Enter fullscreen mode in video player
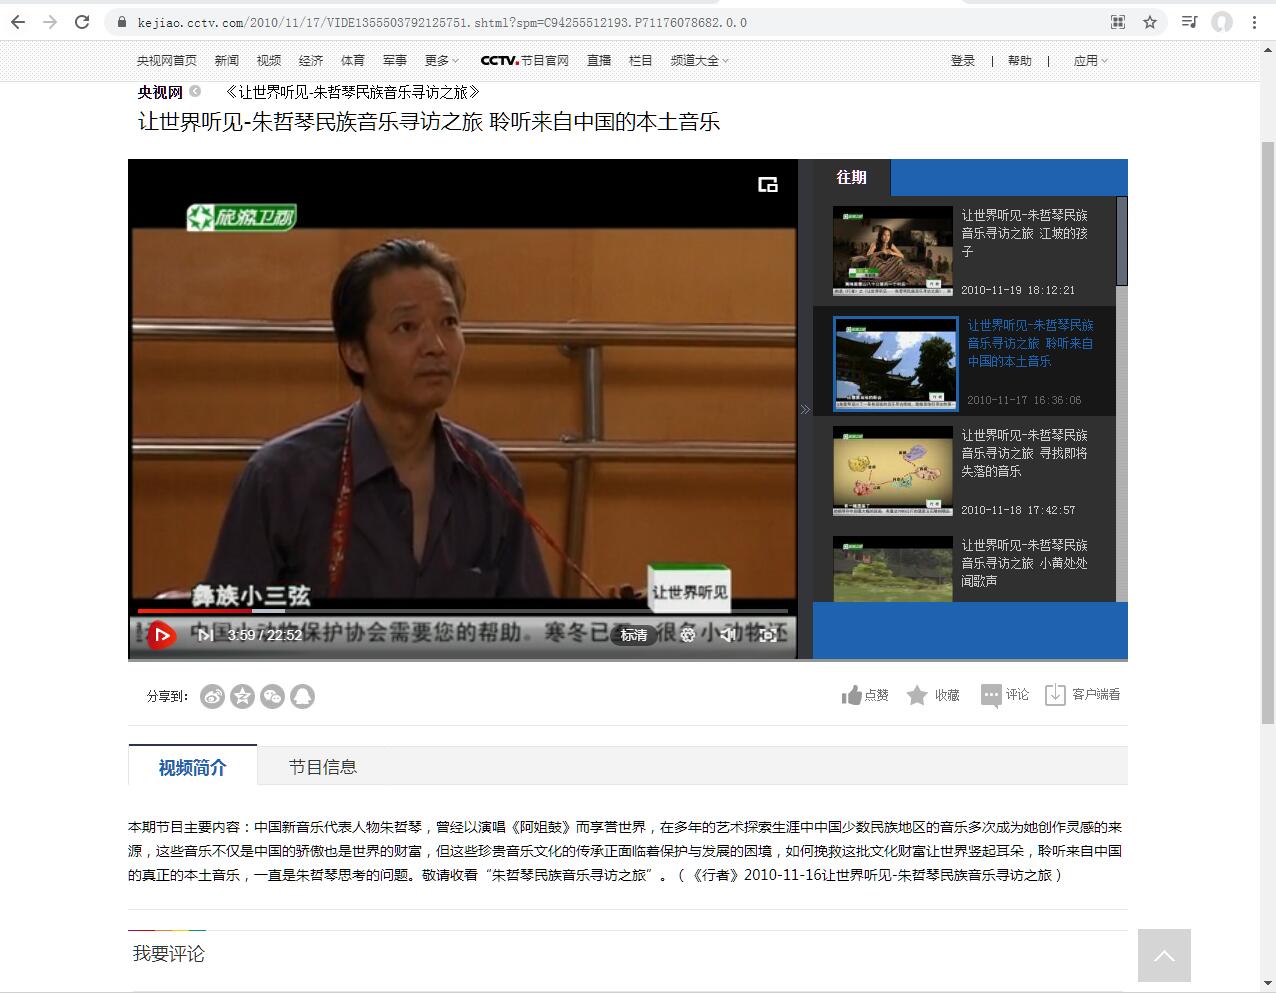This screenshot has width=1276, height=994. click(768, 635)
